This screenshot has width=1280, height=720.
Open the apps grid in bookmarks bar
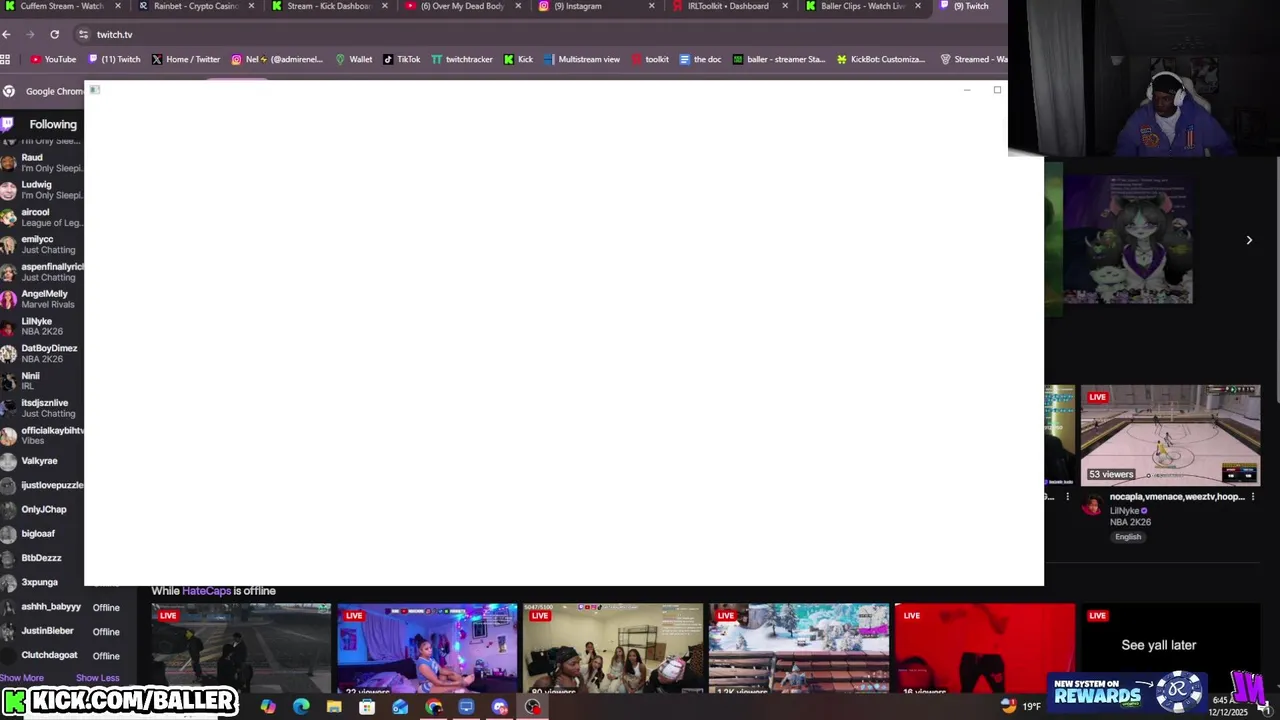(6, 59)
